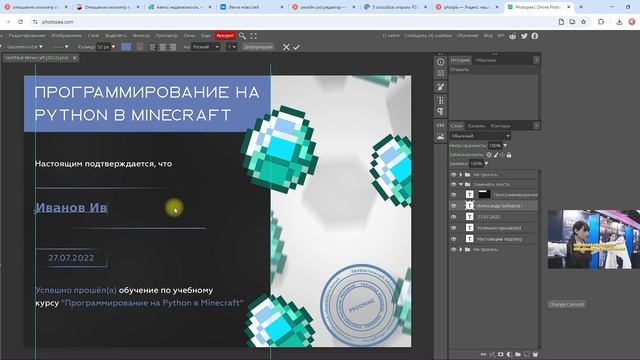640x360 pixels.
Task: Align text left in options bar
Action: coord(153,47)
